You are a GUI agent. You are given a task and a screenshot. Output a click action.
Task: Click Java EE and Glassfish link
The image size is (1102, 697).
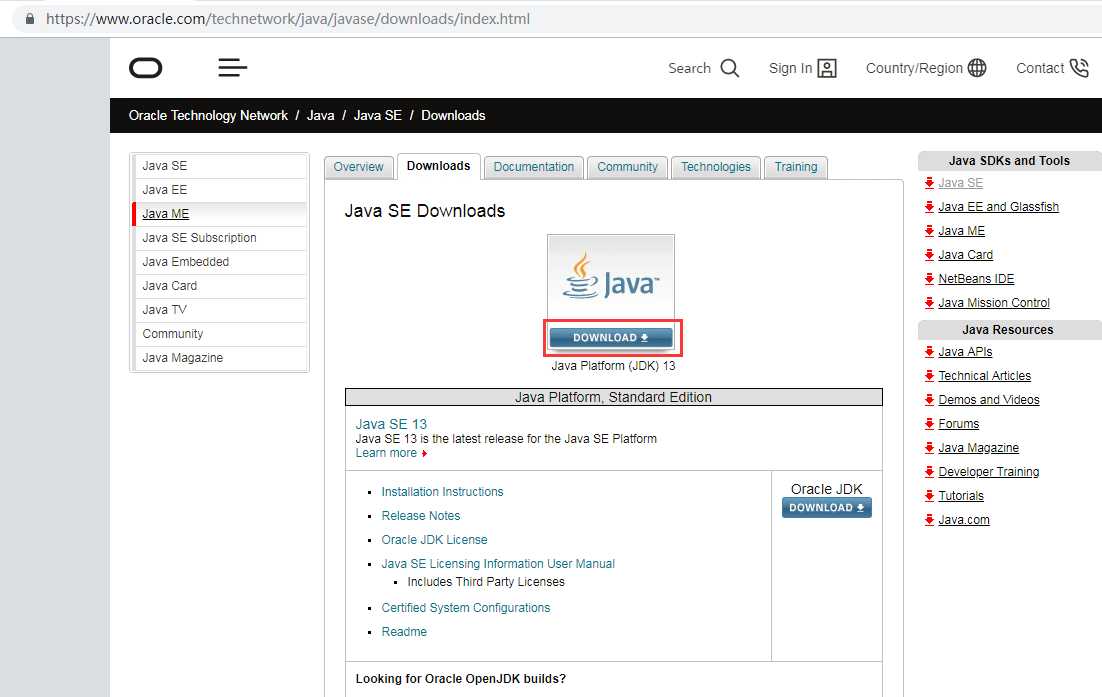tap(998, 207)
